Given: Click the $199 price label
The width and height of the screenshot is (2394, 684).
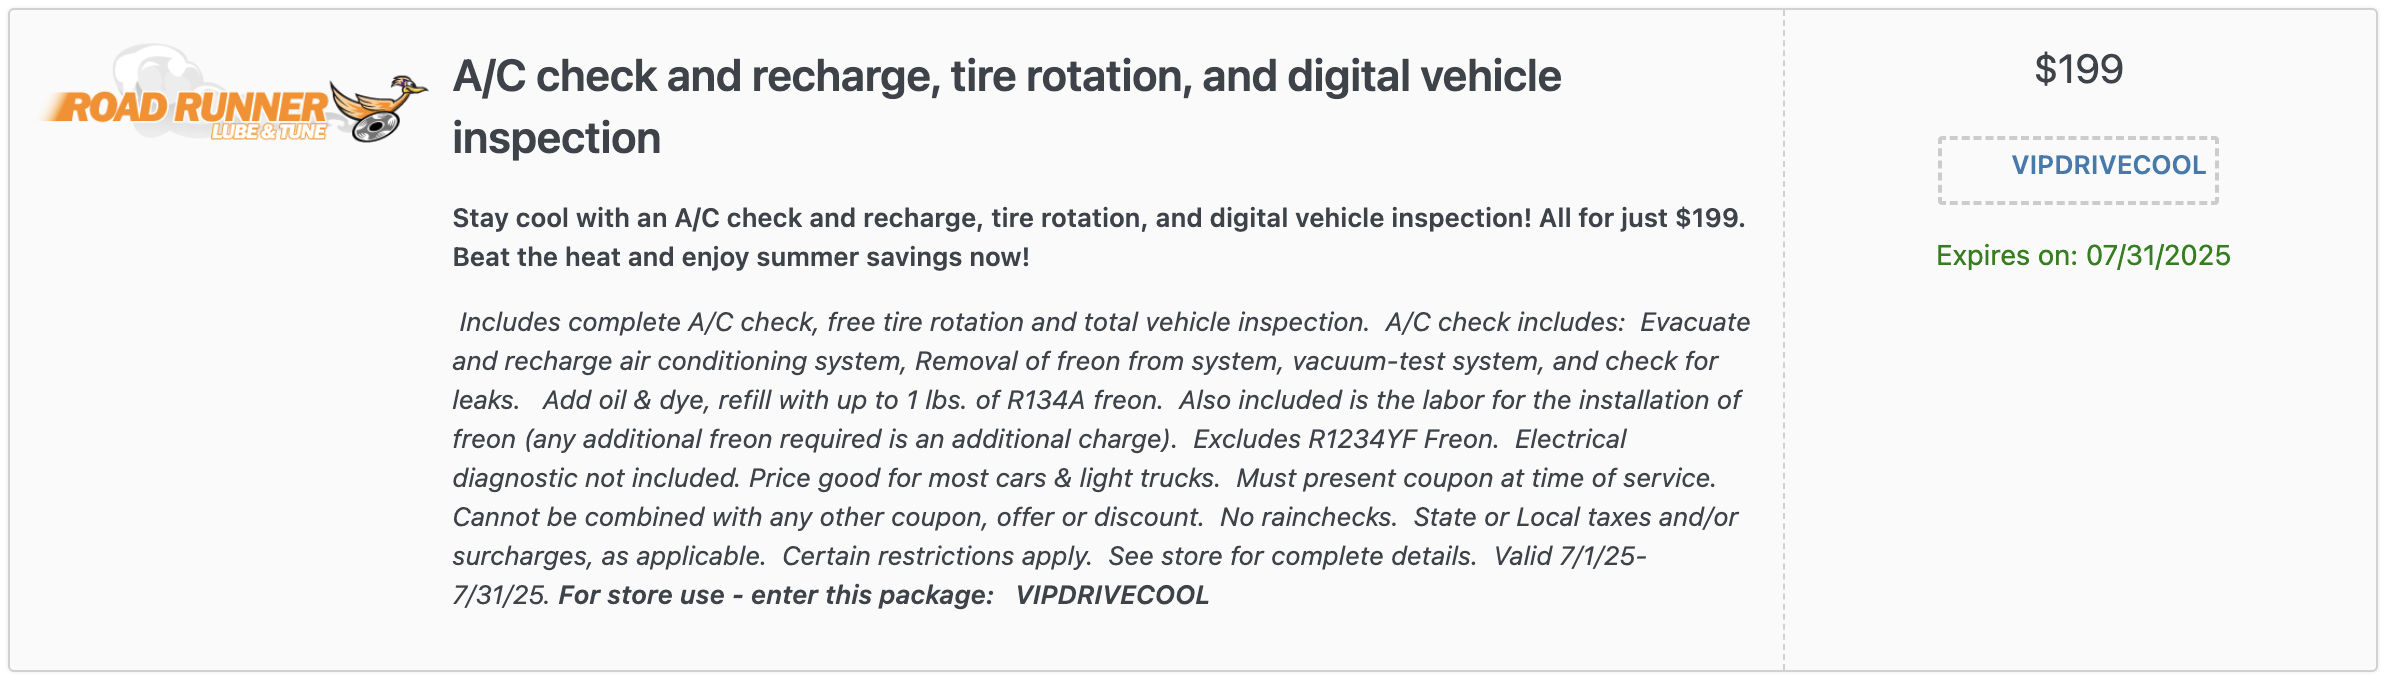Looking at the screenshot, I should (x=2078, y=69).
